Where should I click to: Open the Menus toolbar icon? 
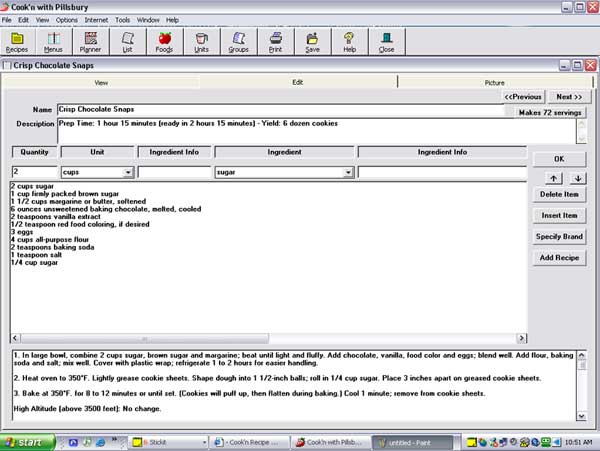pyautogui.click(x=53, y=42)
